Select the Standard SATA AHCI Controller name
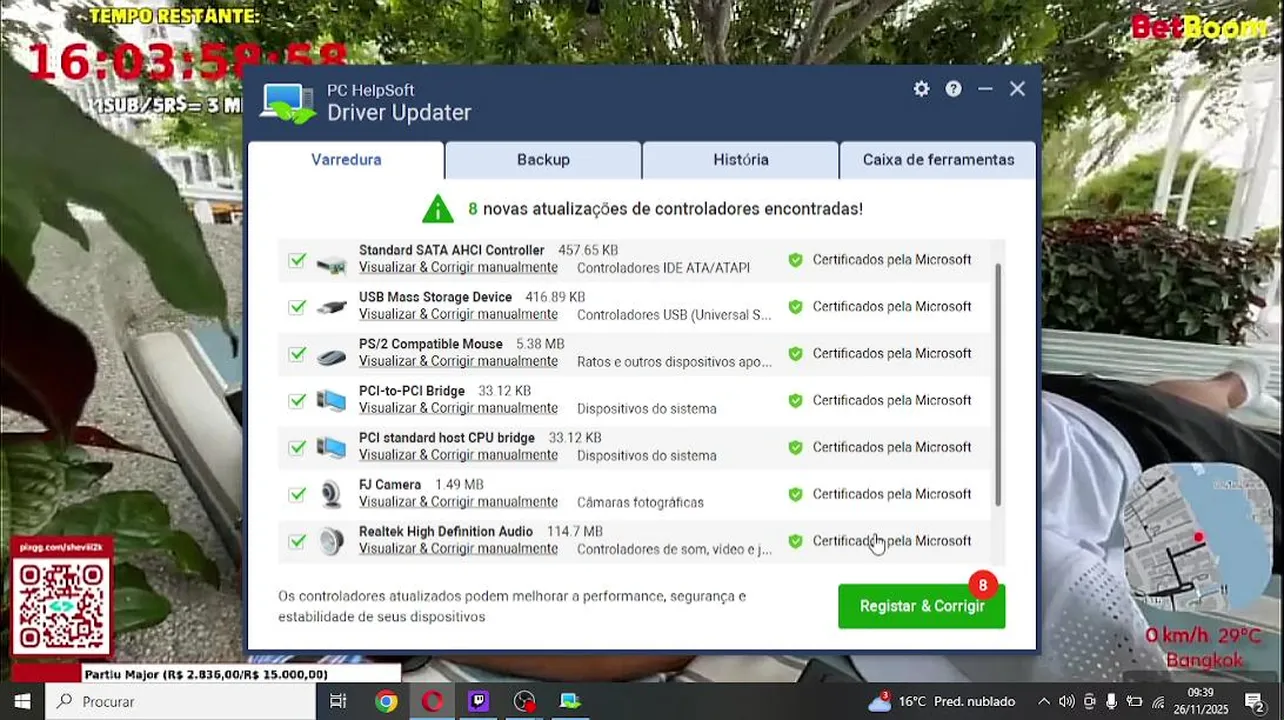 451,251
